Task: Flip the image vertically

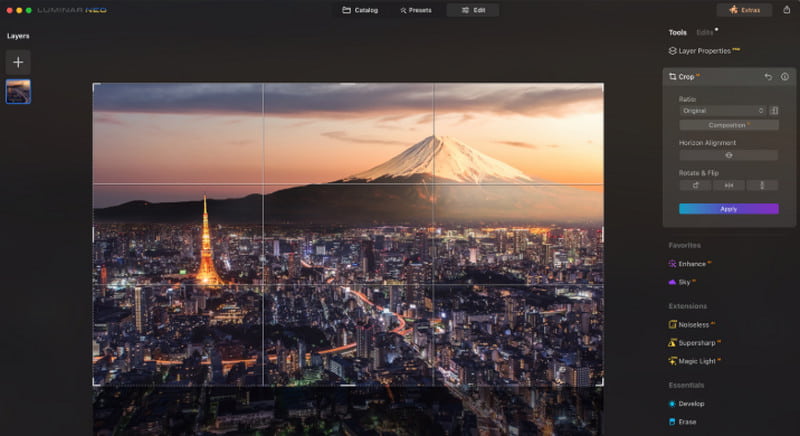Action: click(762, 186)
